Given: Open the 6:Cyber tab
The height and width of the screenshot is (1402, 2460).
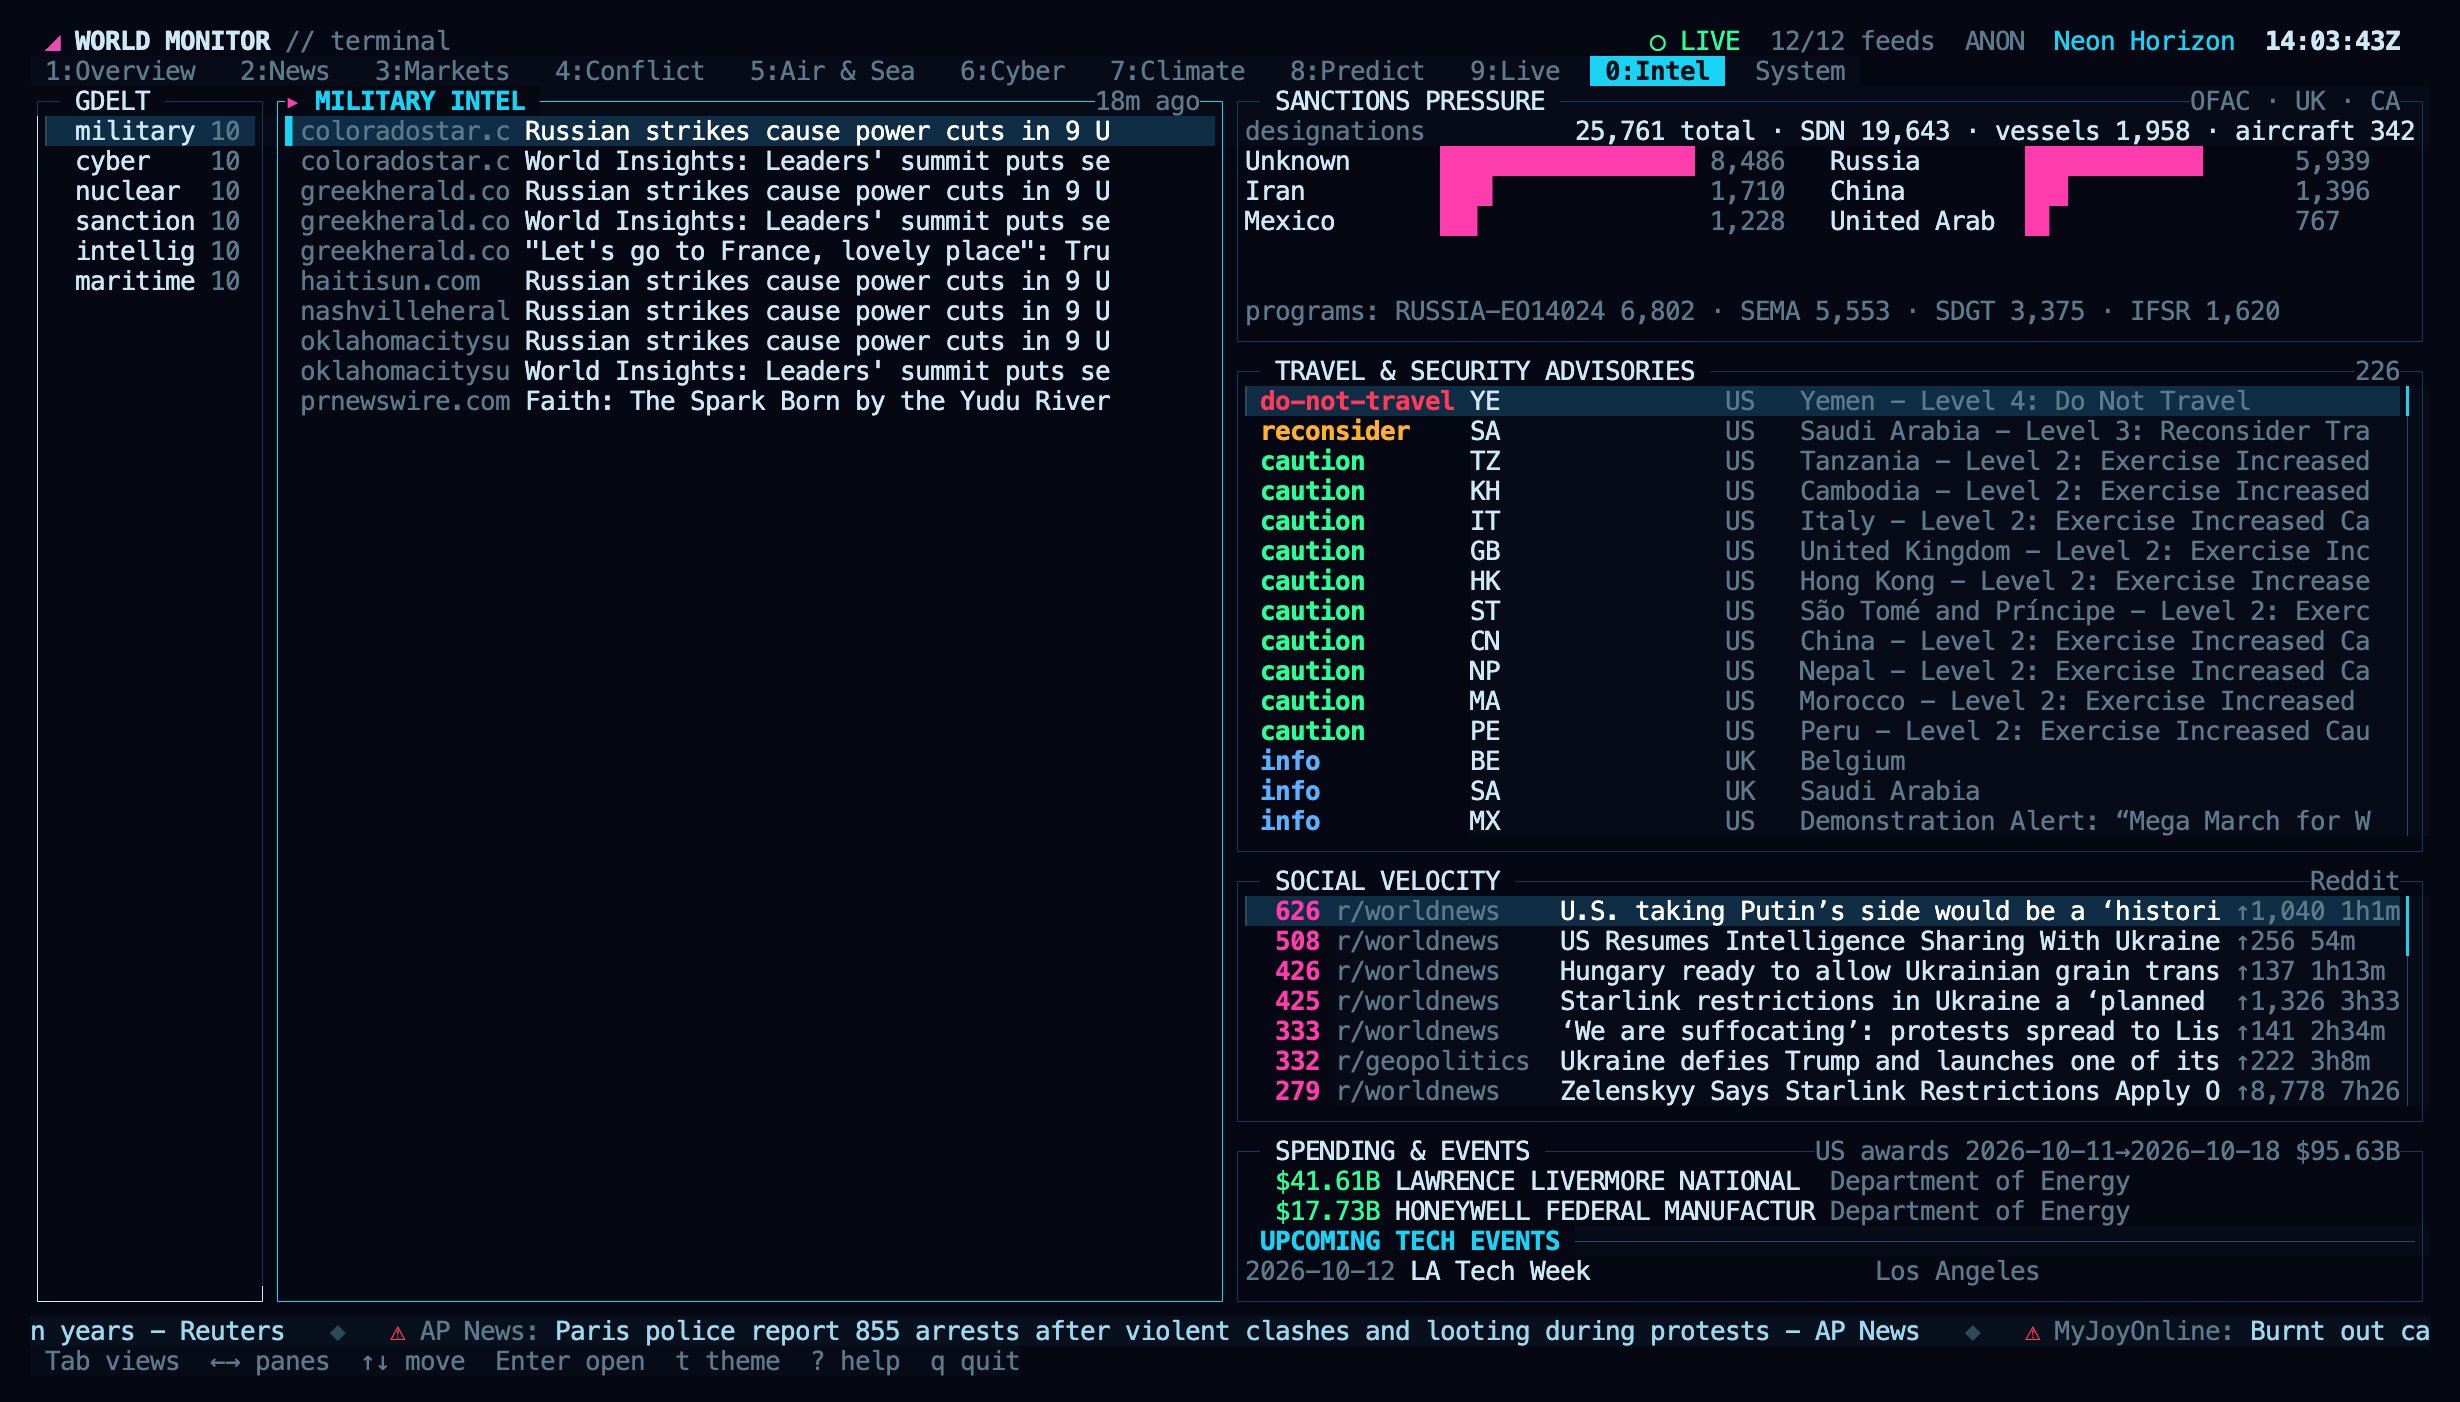Looking at the screenshot, I should (1012, 71).
